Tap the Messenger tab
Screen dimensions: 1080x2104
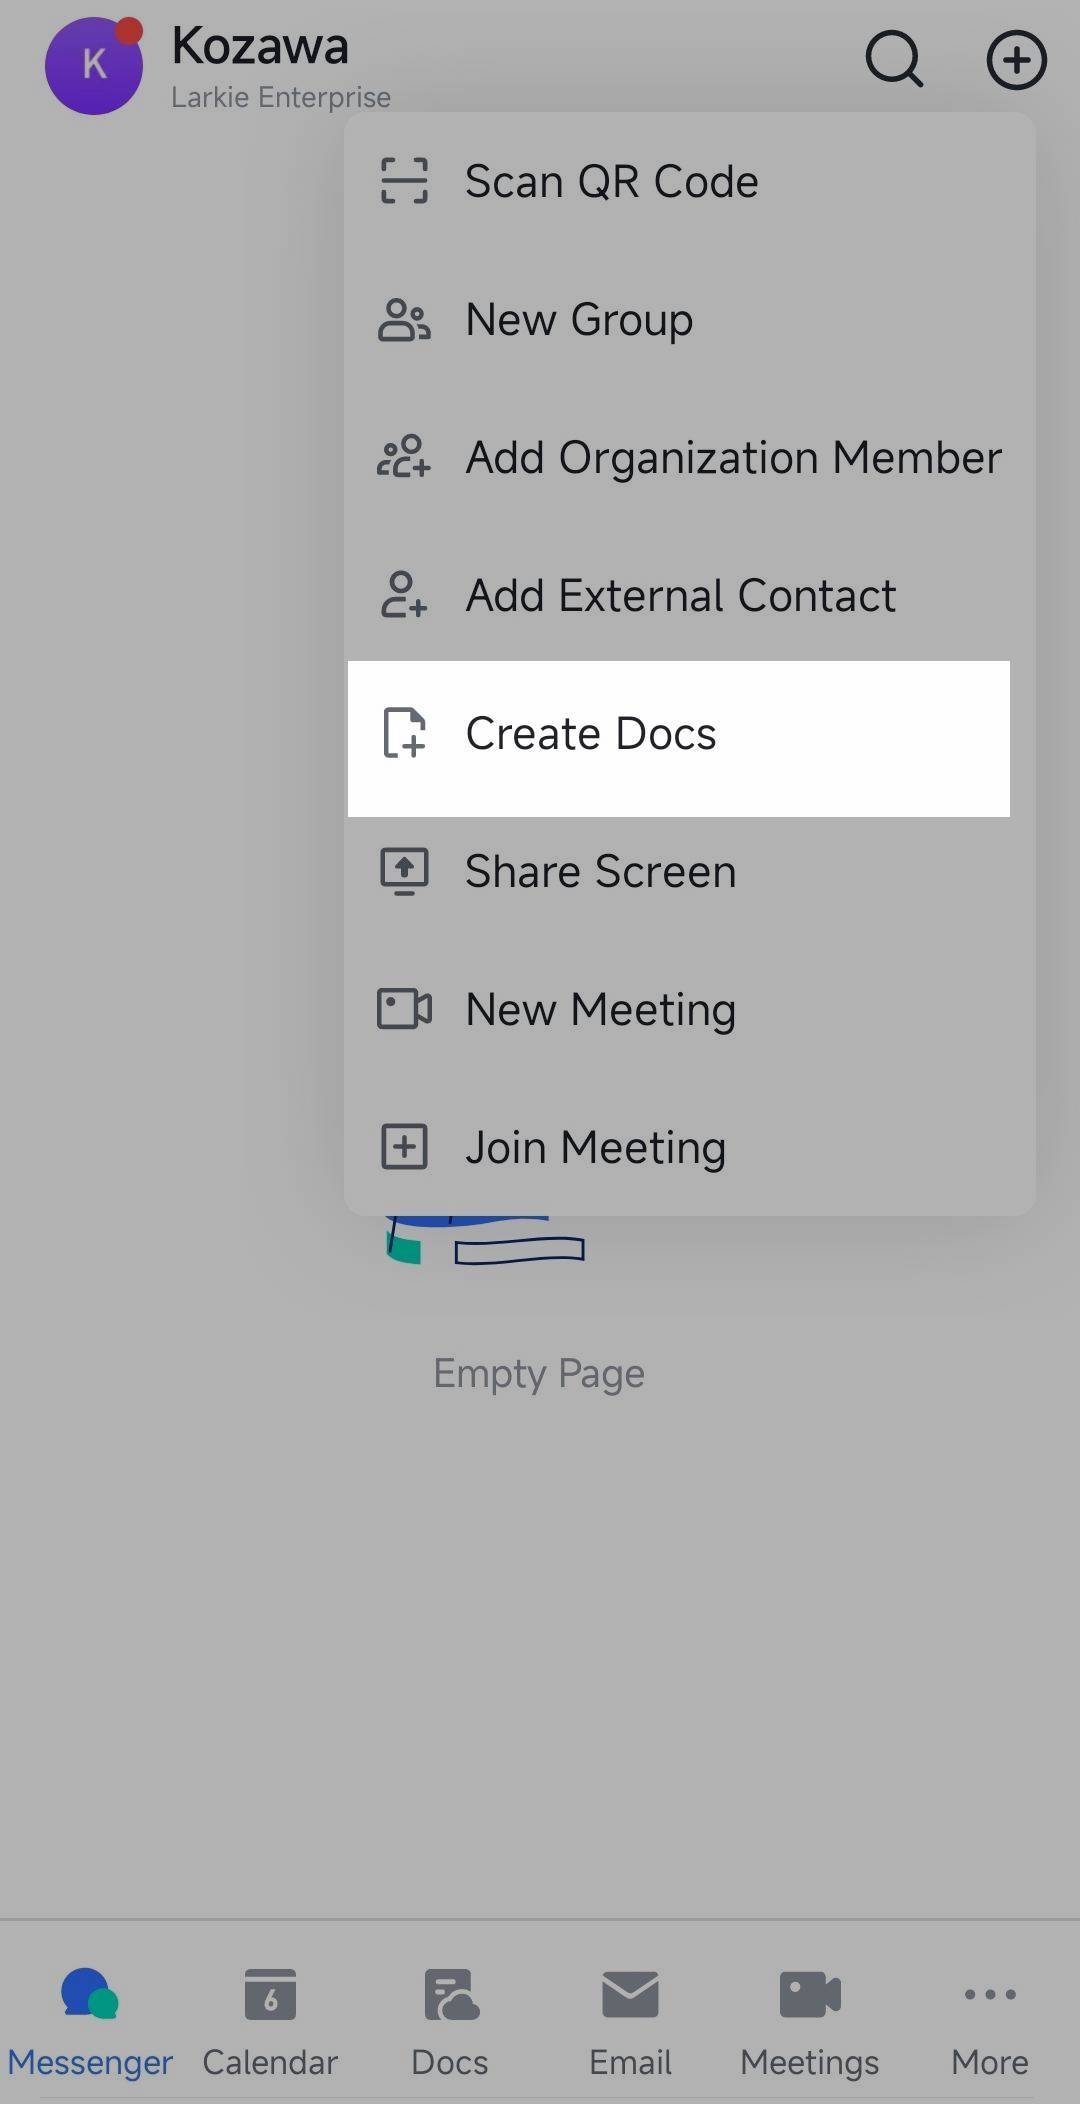click(x=90, y=2018)
